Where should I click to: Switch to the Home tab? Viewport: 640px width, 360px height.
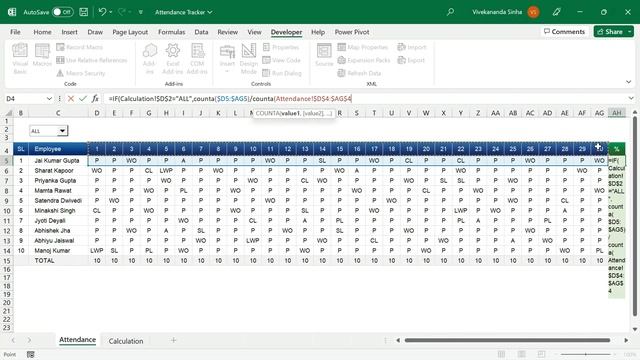coord(42,32)
